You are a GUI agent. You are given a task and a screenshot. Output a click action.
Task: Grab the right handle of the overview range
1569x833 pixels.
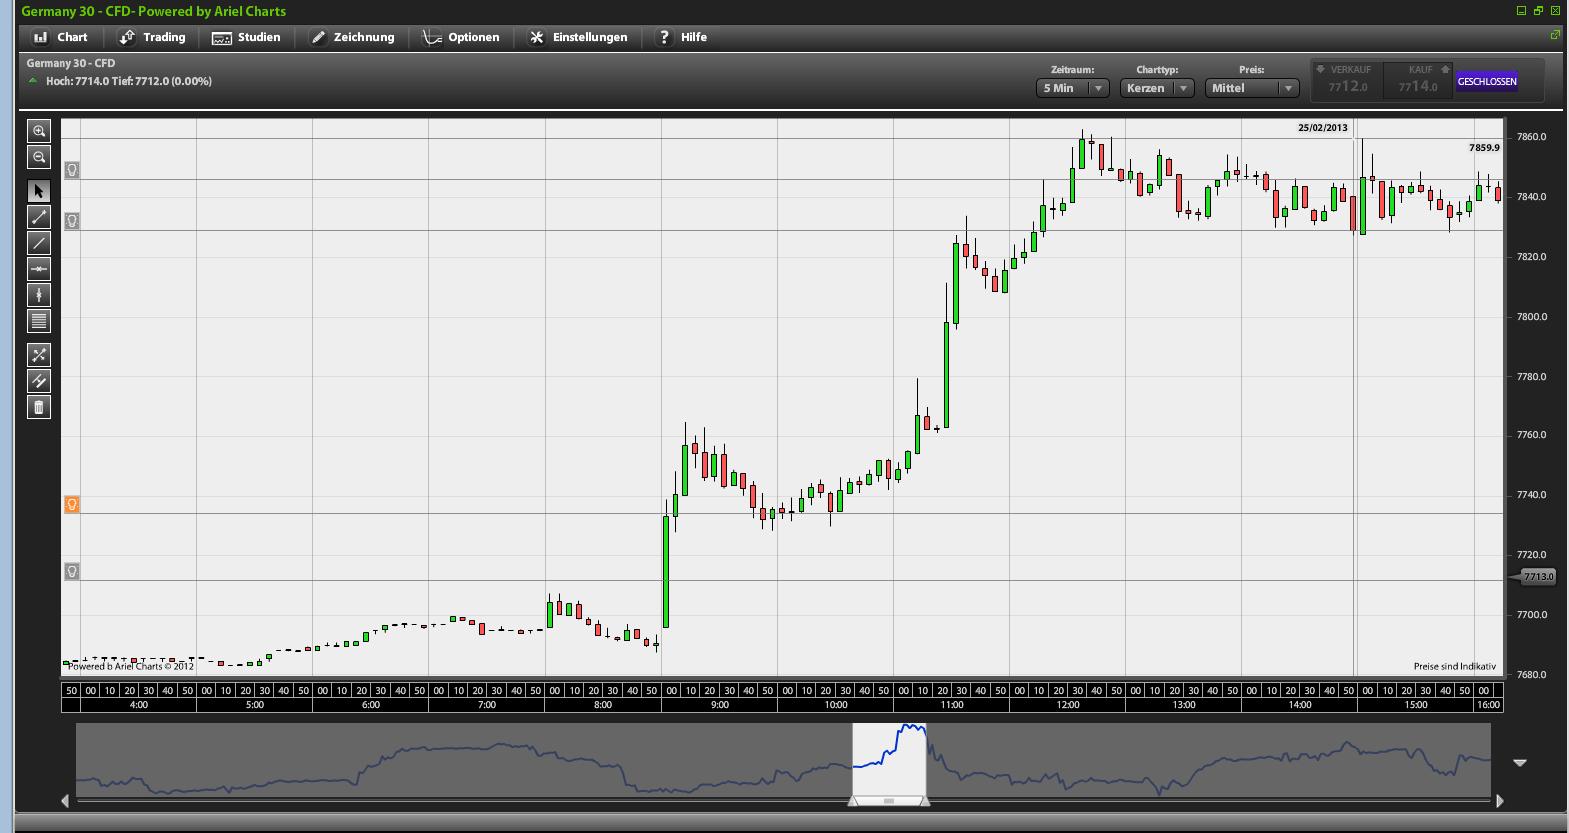click(x=925, y=800)
